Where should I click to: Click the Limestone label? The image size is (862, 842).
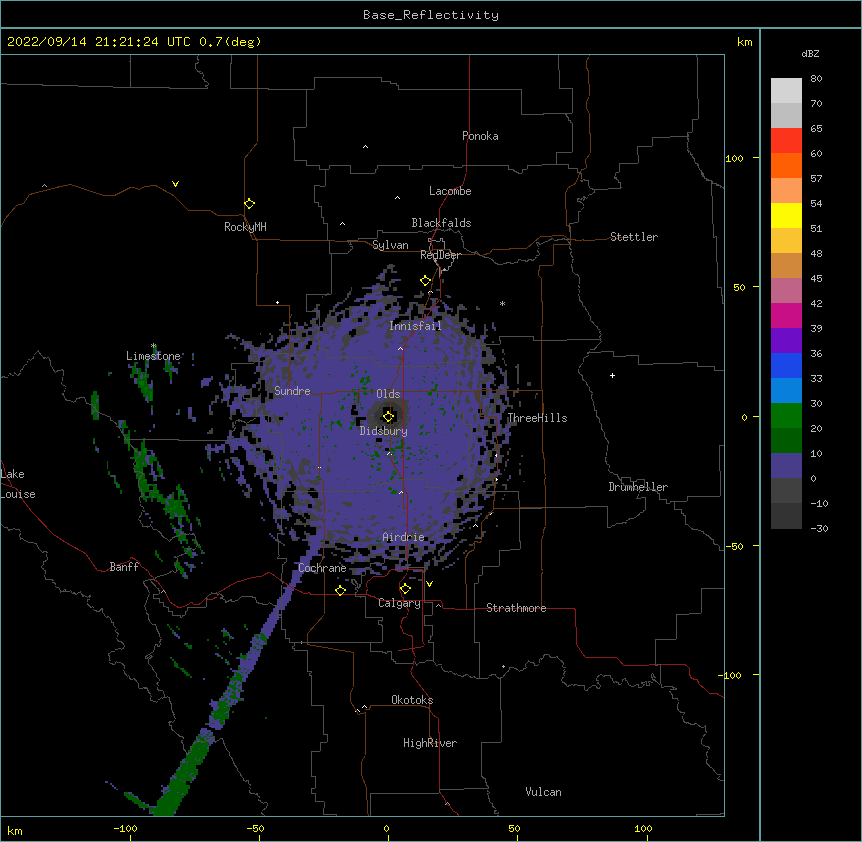(x=153, y=356)
